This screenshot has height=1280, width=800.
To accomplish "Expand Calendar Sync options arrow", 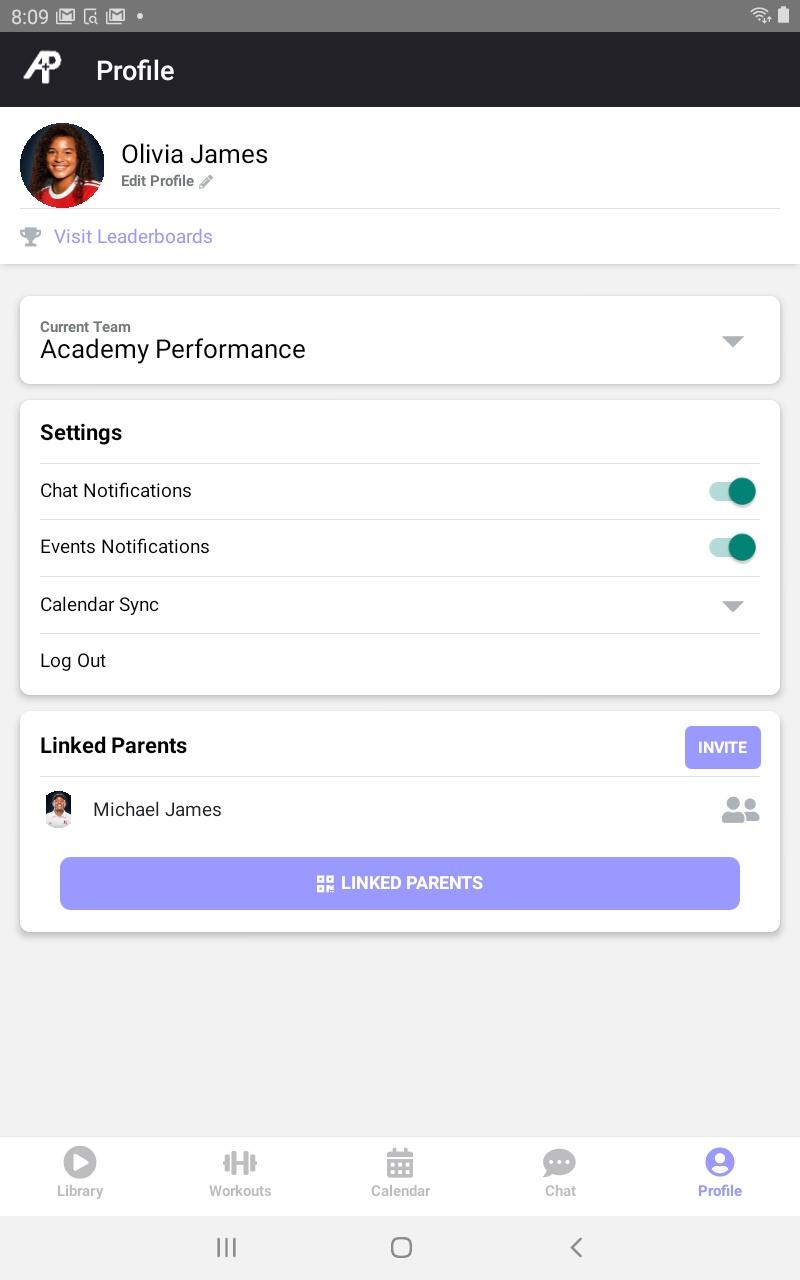I will (x=733, y=606).
